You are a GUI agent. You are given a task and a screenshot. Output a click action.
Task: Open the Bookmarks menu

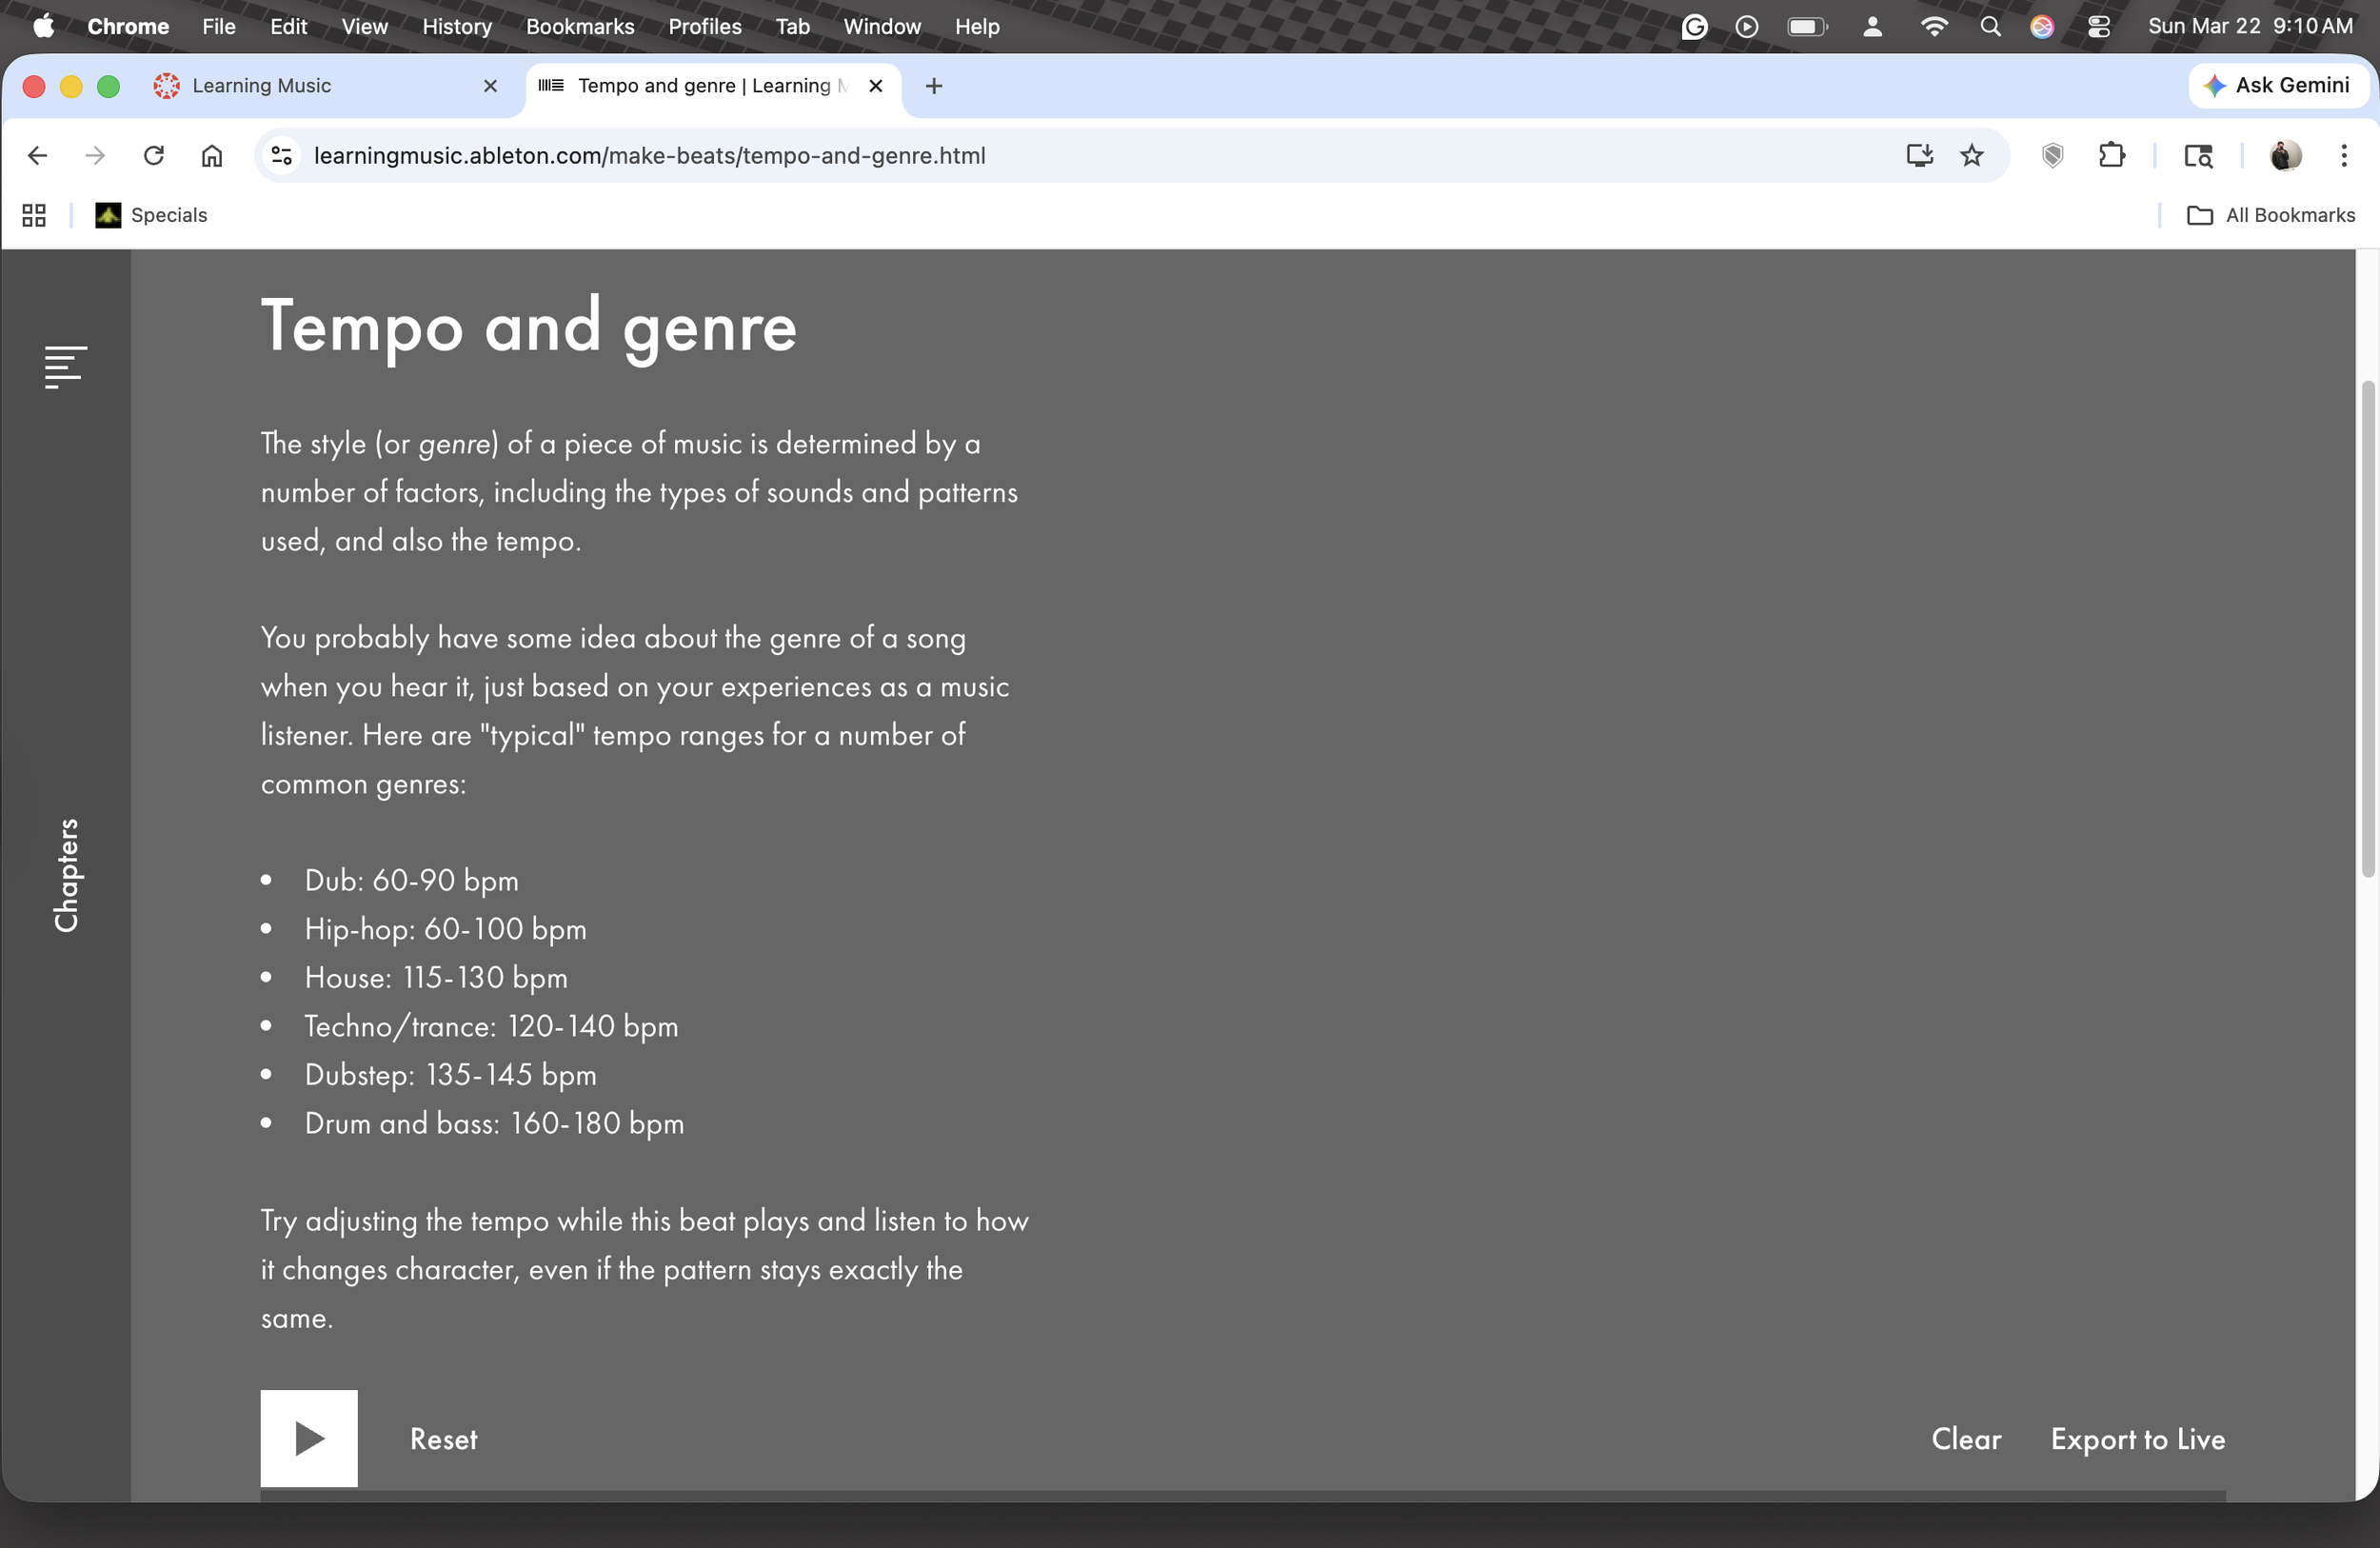coord(580,26)
